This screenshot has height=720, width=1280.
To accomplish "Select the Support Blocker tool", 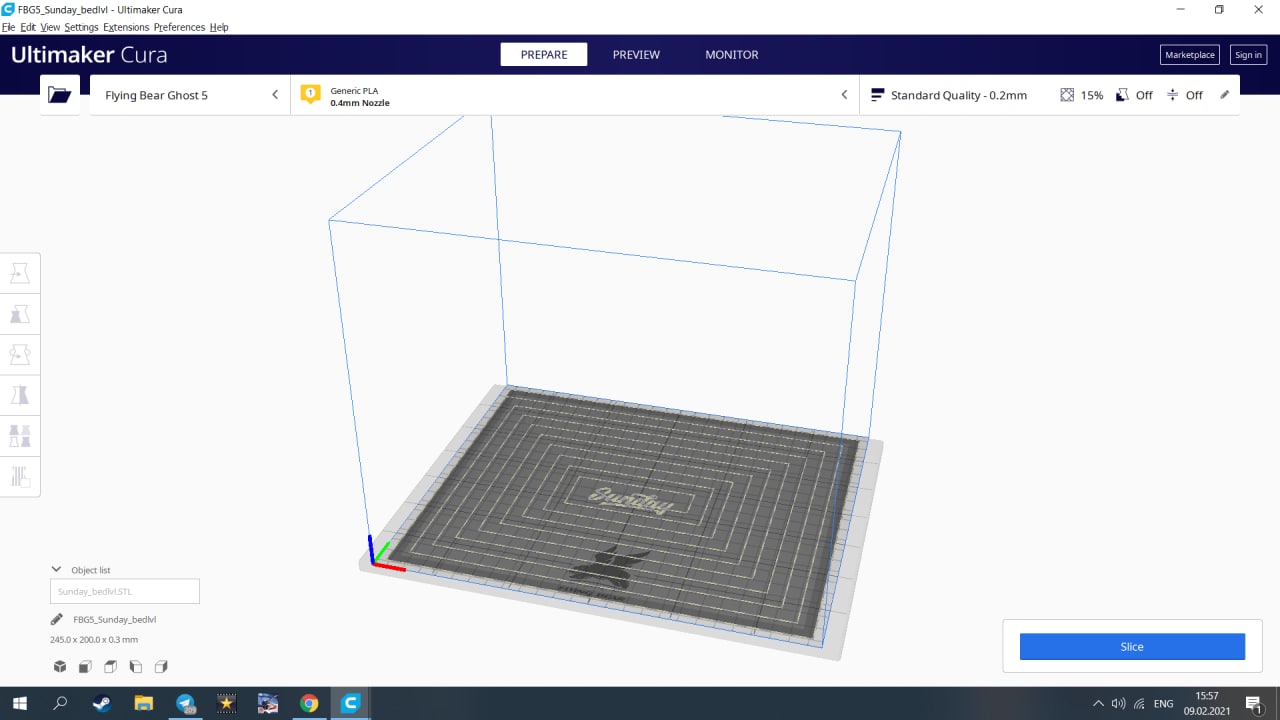I will pyautogui.click(x=20, y=477).
